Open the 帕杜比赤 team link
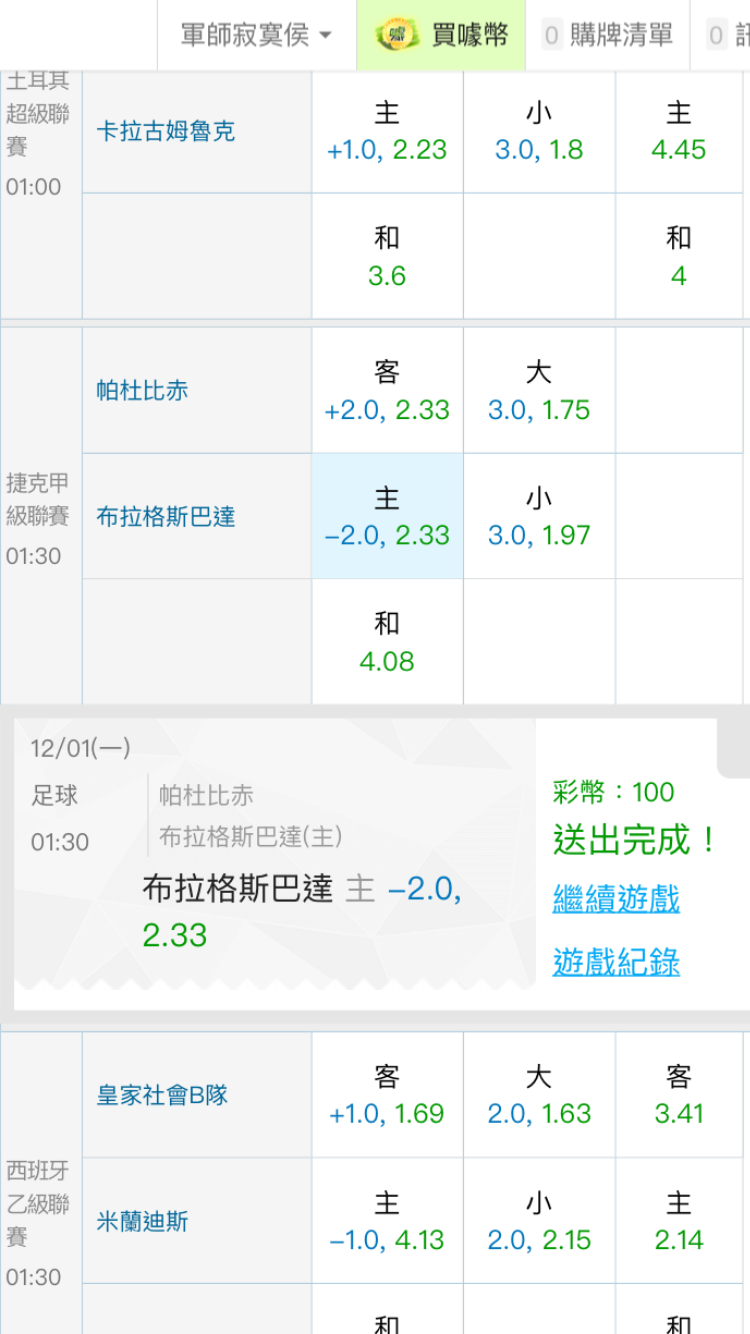This screenshot has height=1334, width=750. (x=142, y=390)
